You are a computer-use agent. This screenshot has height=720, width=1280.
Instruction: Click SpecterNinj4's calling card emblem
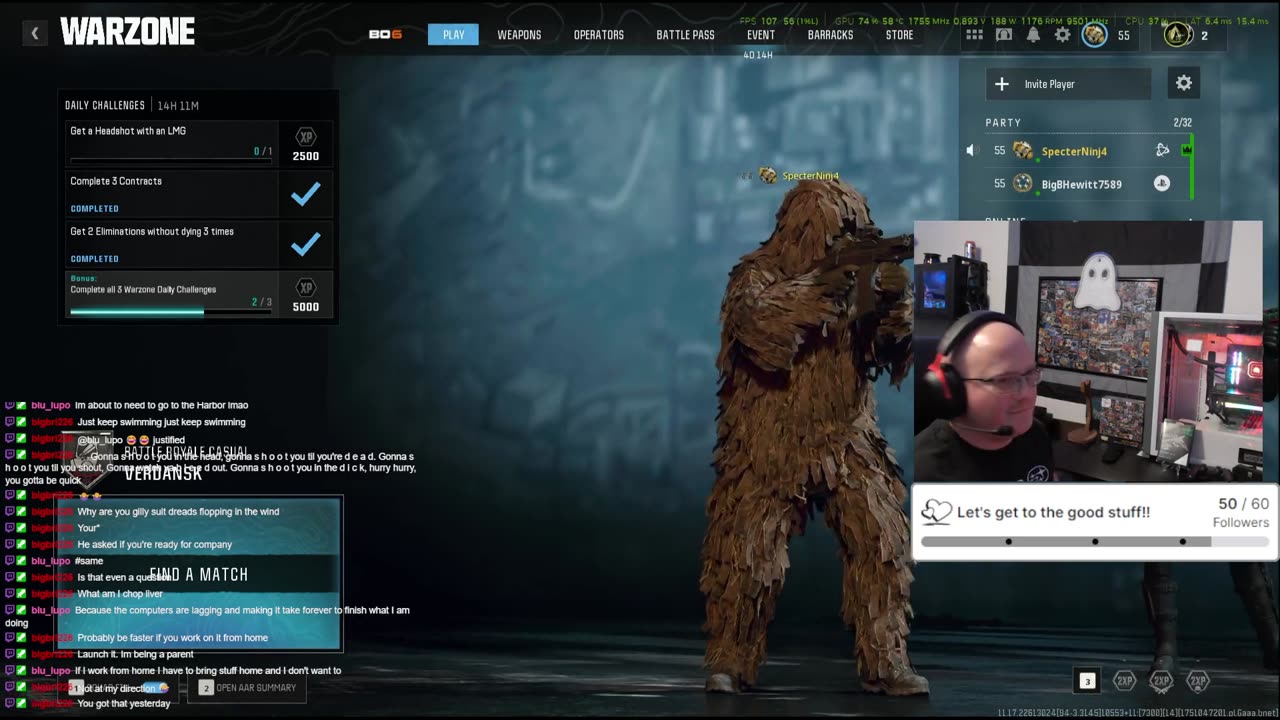(1023, 151)
